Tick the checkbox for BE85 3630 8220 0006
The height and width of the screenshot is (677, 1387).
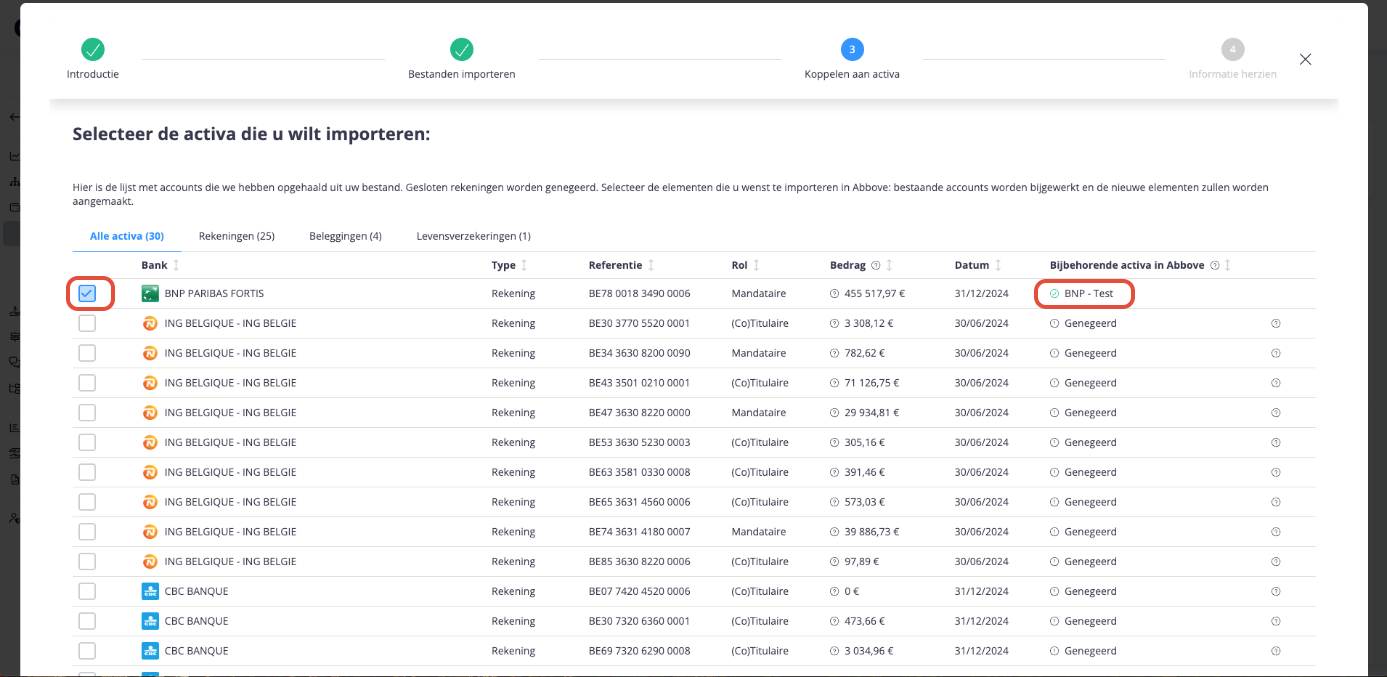point(87,561)
